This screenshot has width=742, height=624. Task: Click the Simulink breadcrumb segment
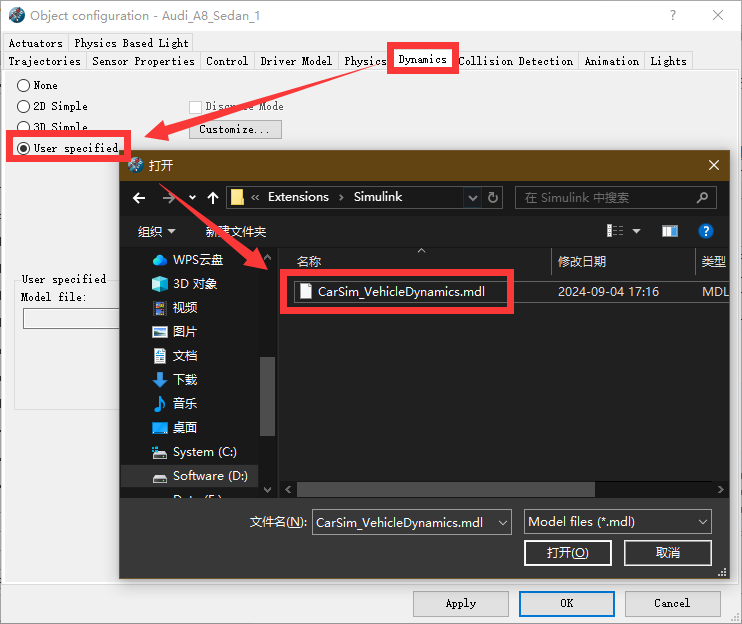[x=378, y=197]
